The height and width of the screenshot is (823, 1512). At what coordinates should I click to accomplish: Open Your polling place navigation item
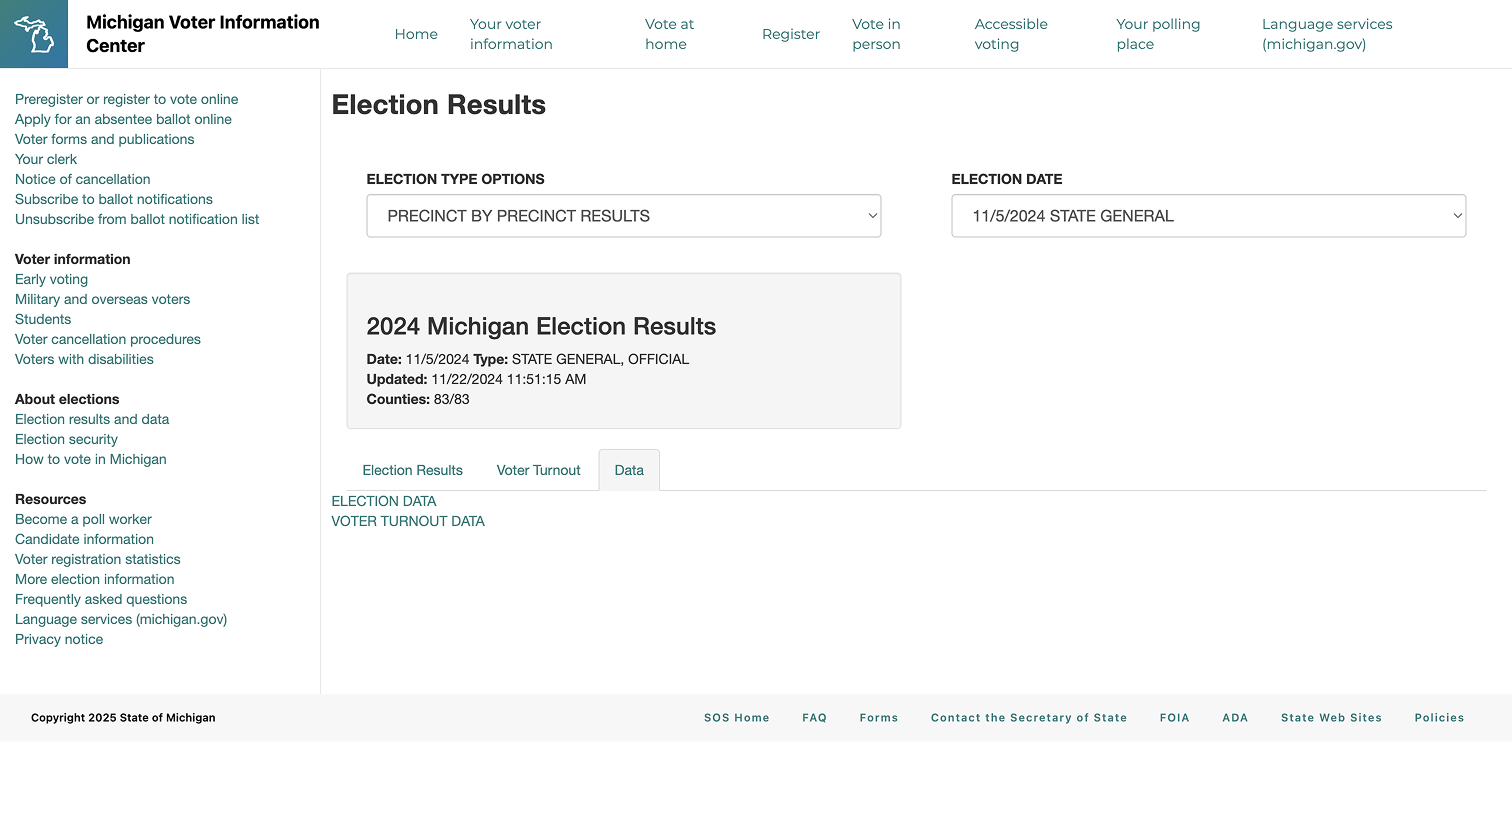(x=1158, y=34)
